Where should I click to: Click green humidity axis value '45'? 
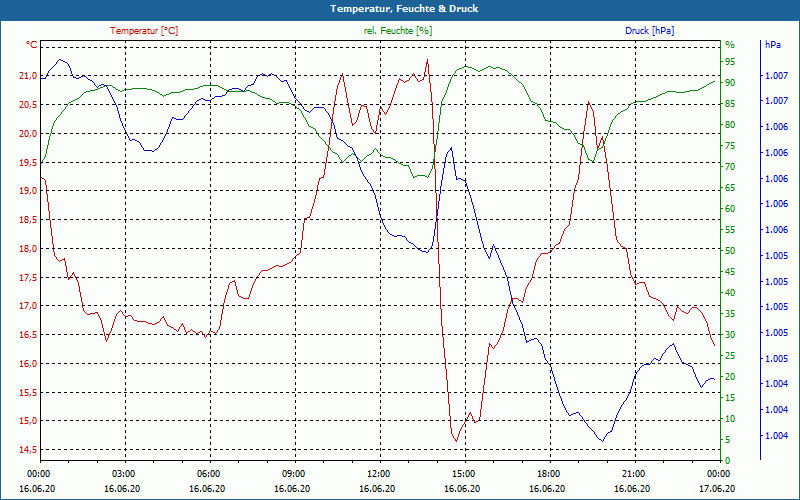tap(730, 272)
